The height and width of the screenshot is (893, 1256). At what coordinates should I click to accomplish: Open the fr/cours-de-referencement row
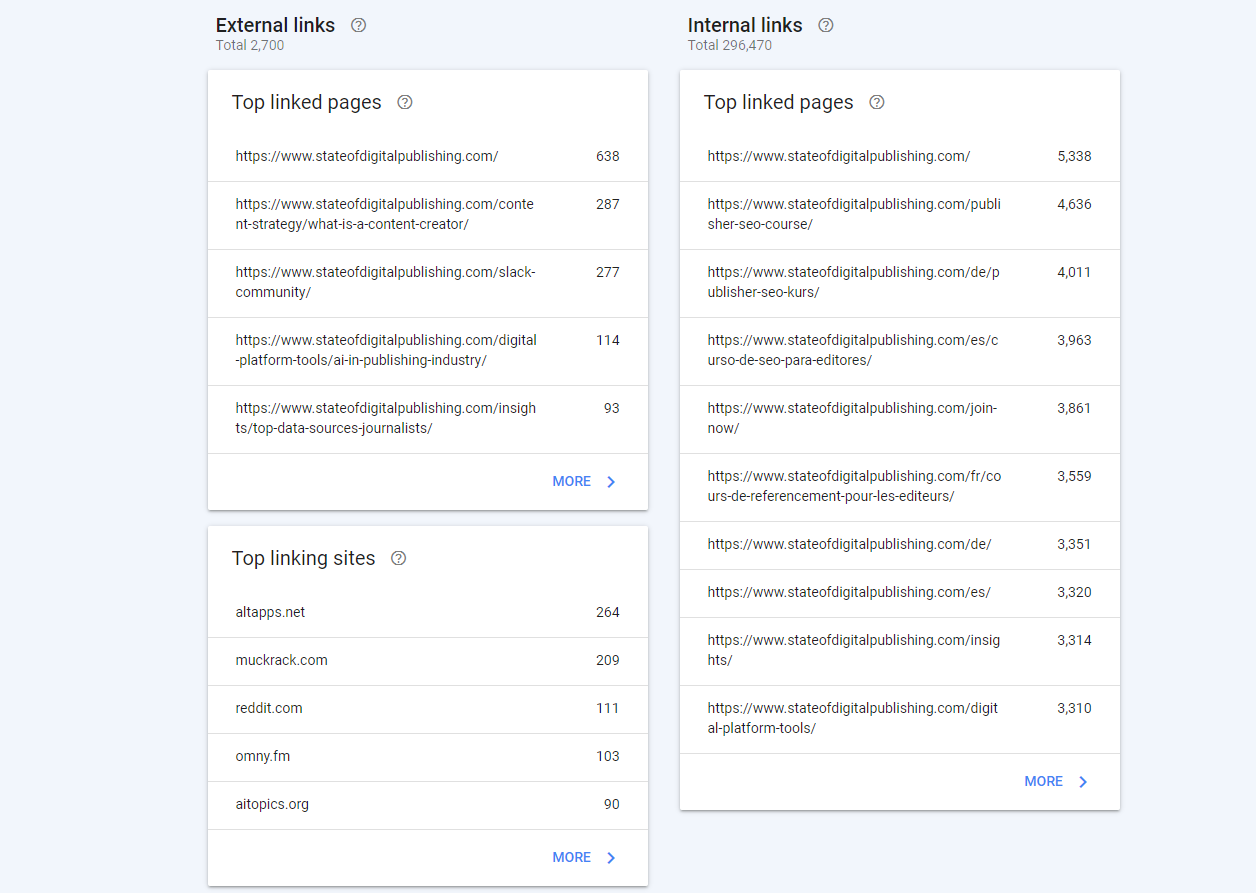pyautogui.click(x=900, y=487)
